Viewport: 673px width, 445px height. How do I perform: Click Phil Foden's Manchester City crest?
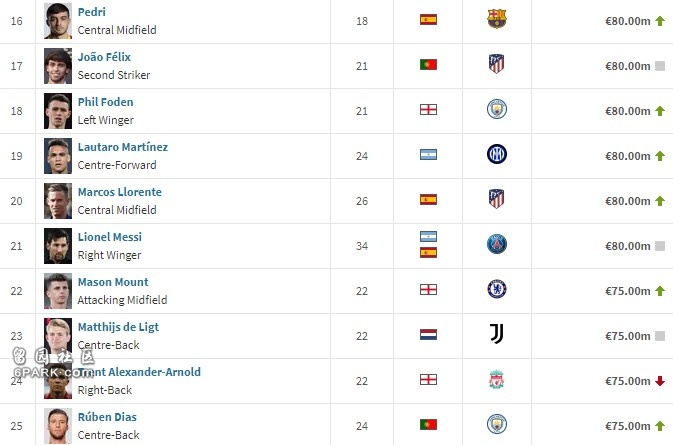point(497,109)
